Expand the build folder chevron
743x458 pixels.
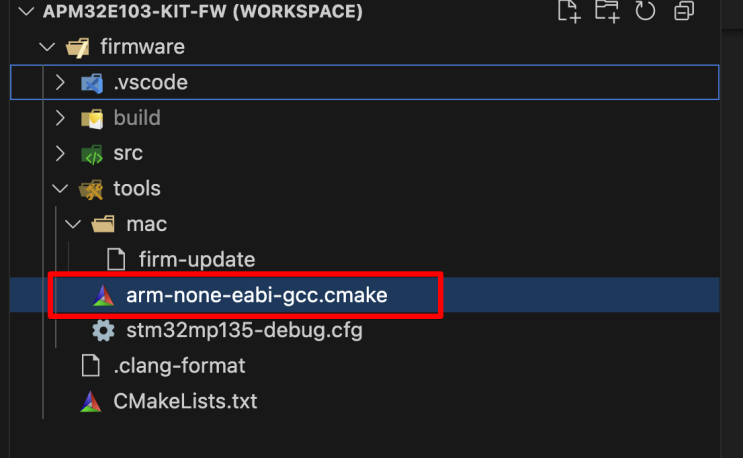(x=61, y=118)
